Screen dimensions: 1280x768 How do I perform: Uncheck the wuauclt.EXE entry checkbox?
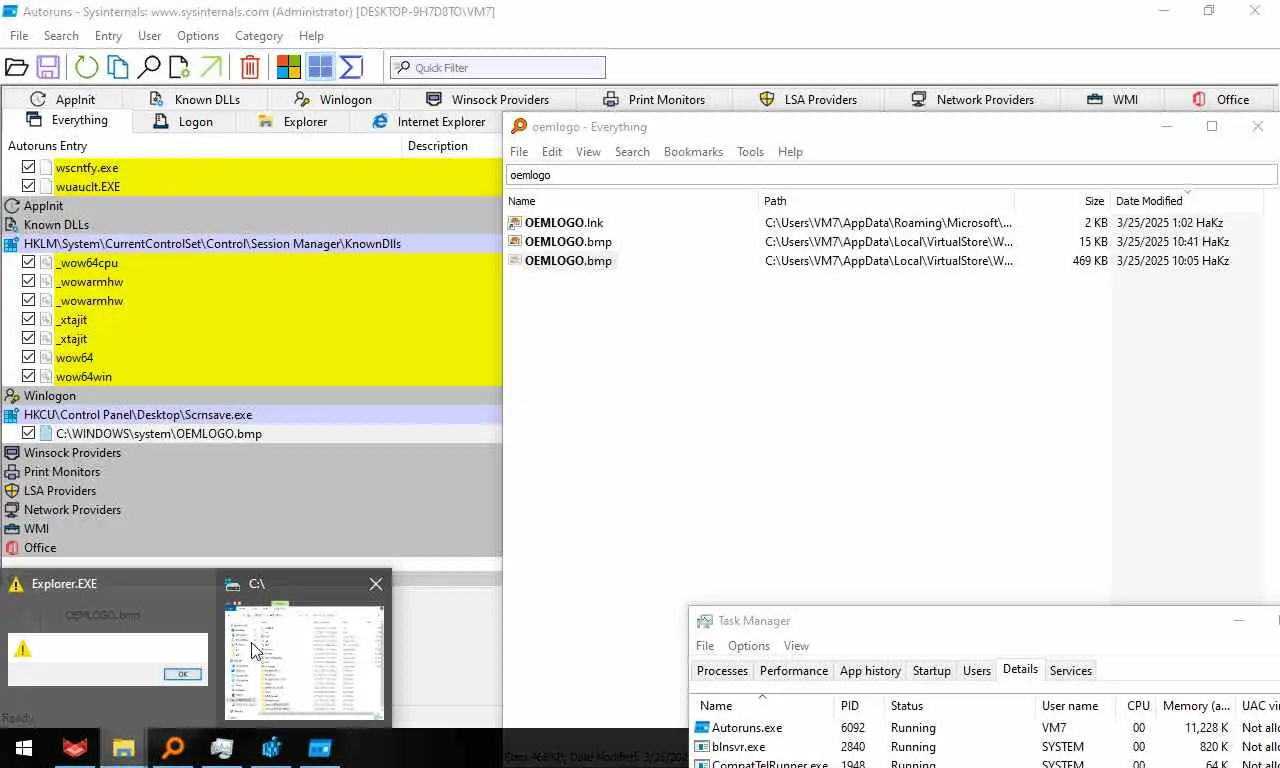(29, 186)
